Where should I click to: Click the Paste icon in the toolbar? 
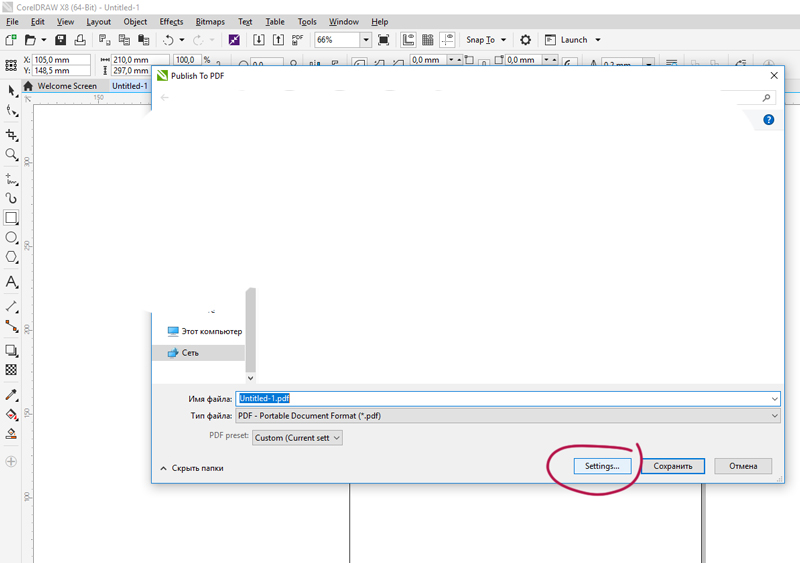coord(144,40)
